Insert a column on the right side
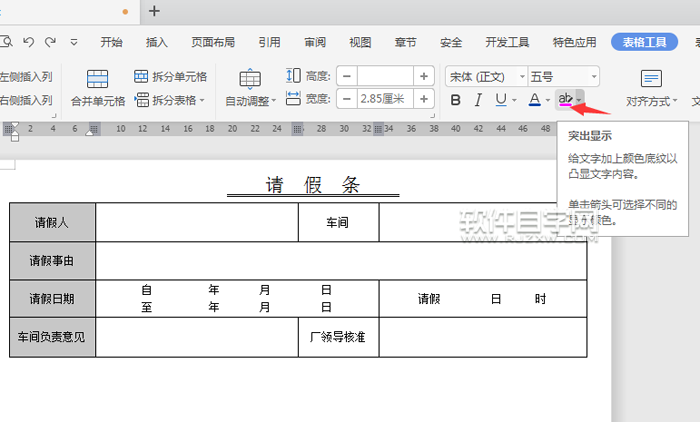This screenshot has width=700, height=422. pyautogui.click(x=26, y=100)
